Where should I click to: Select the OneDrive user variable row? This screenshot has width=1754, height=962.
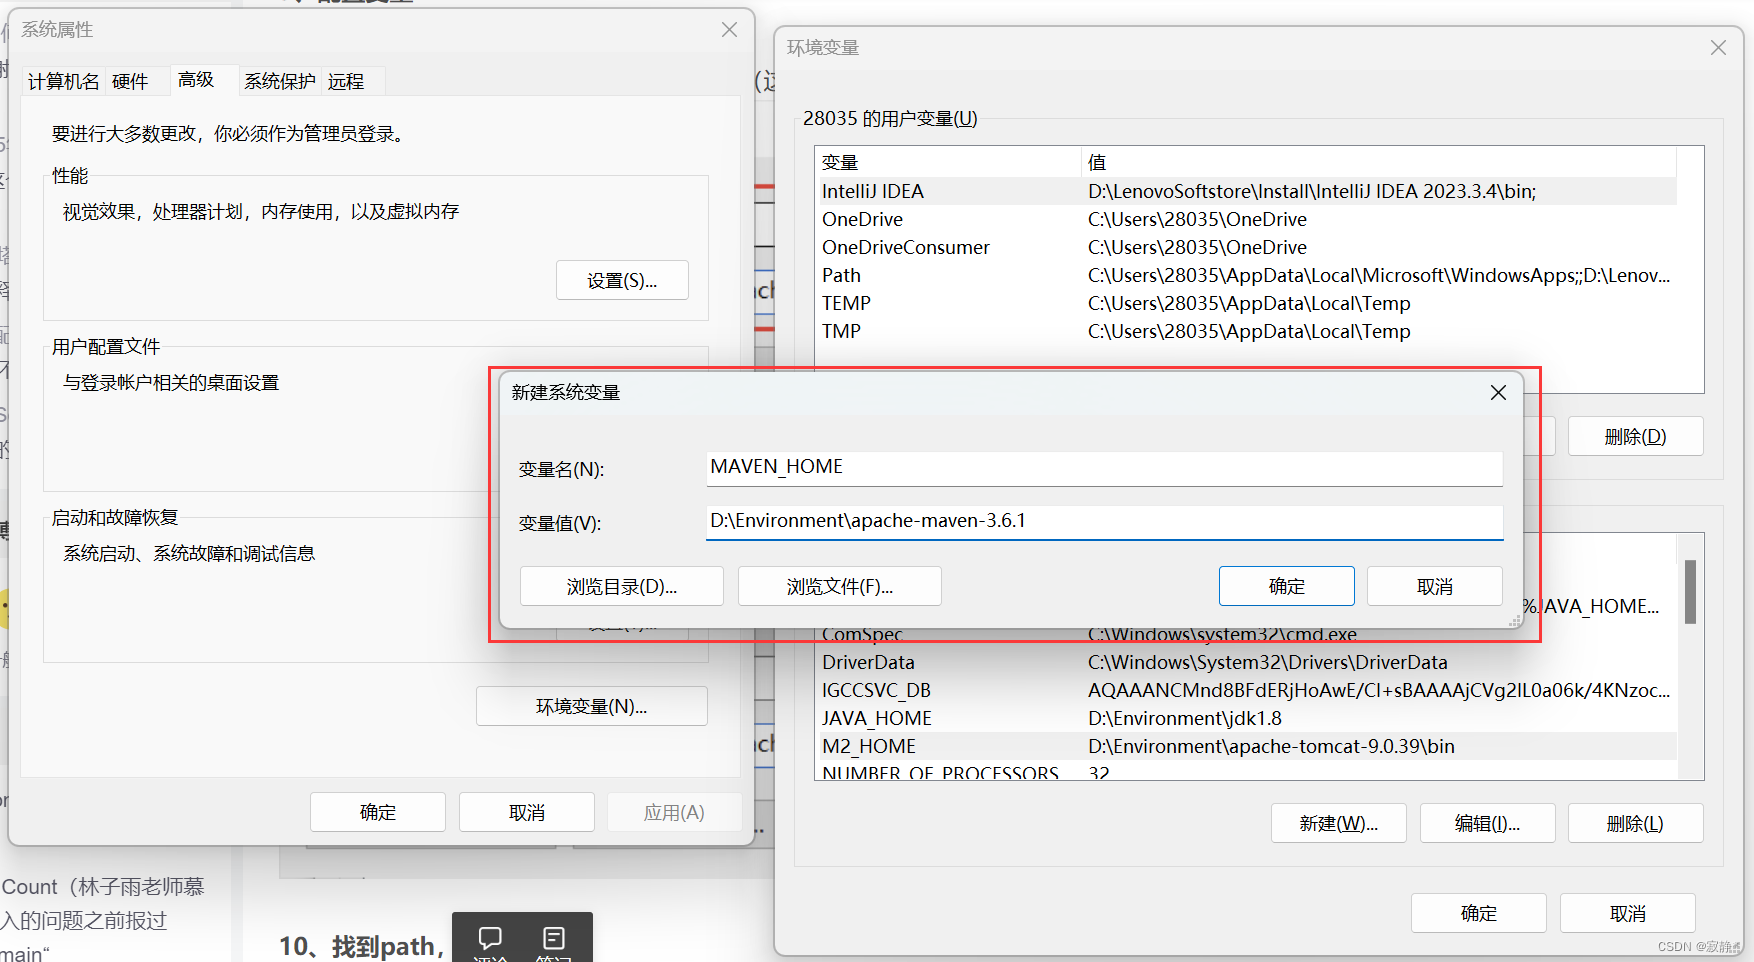[1247, 219]
